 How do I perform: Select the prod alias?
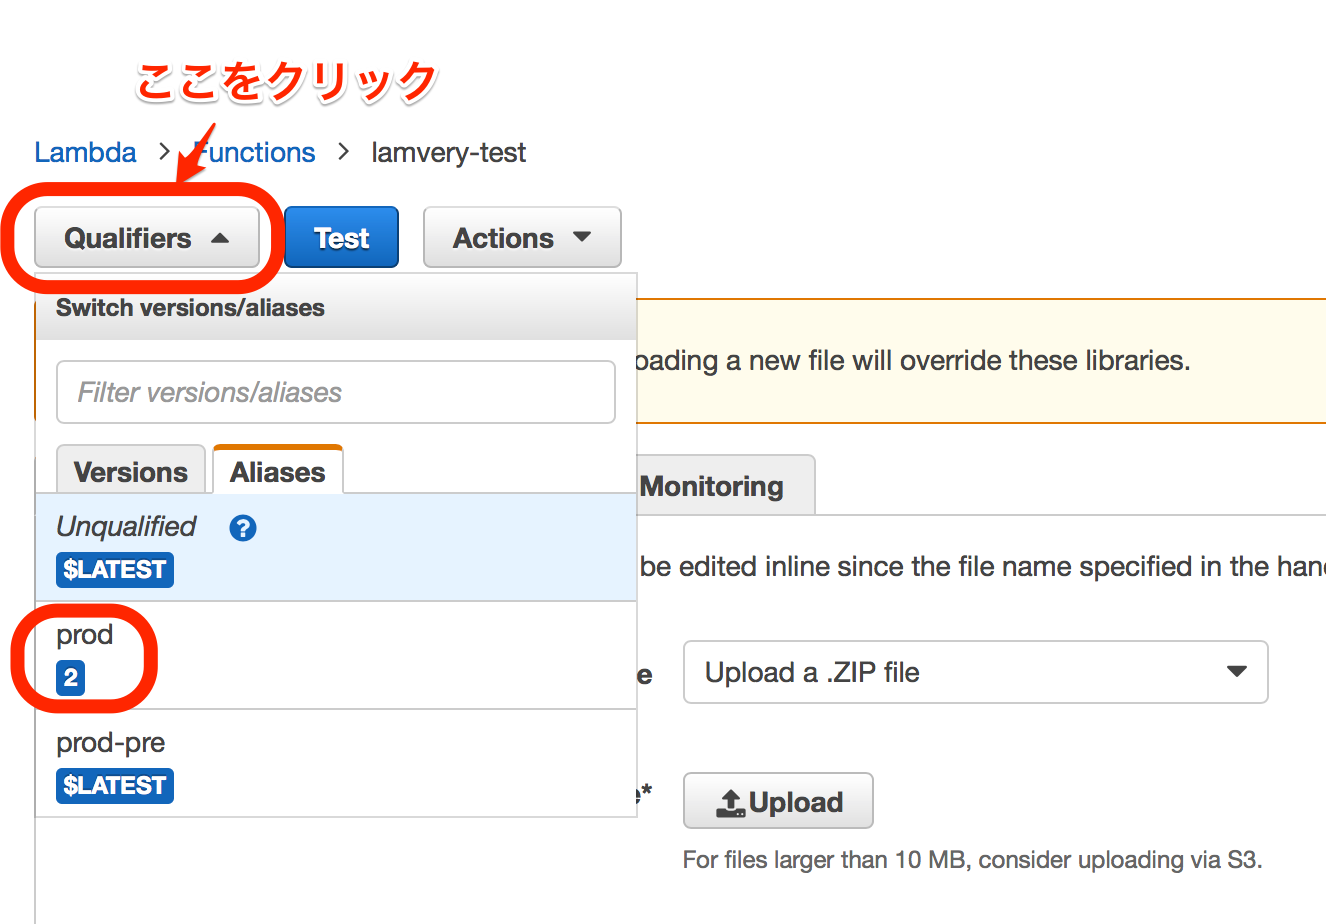coord(85,635)
